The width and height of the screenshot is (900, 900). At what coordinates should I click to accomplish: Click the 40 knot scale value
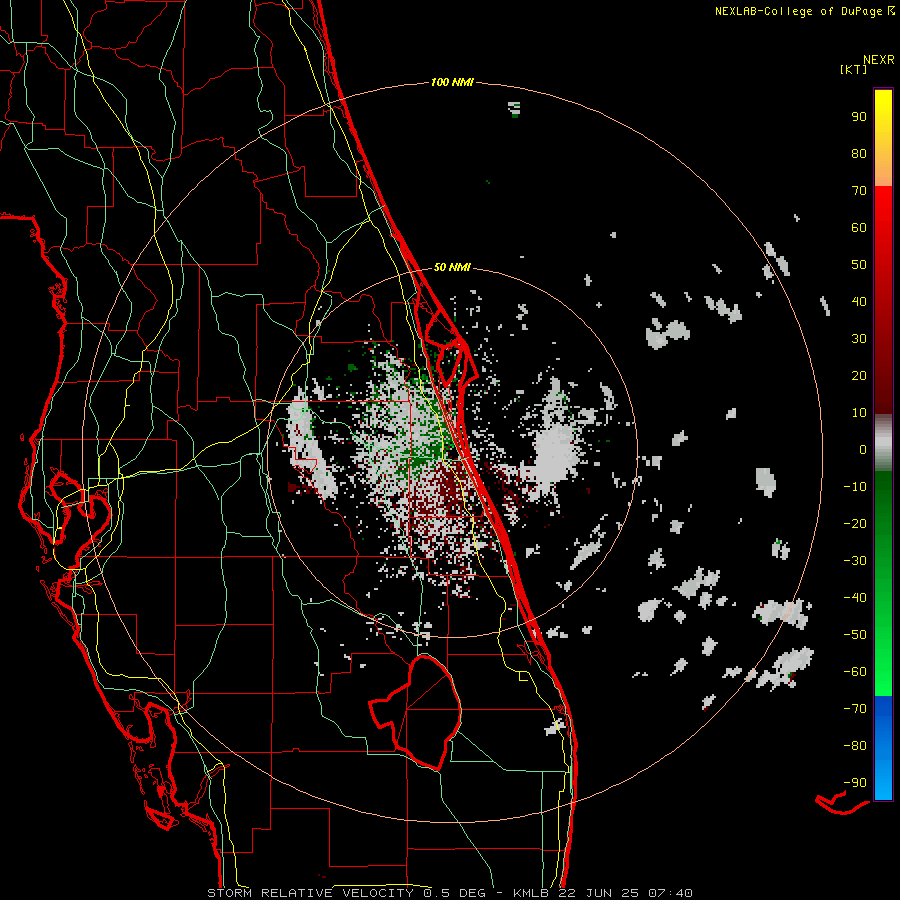[859, 301]
